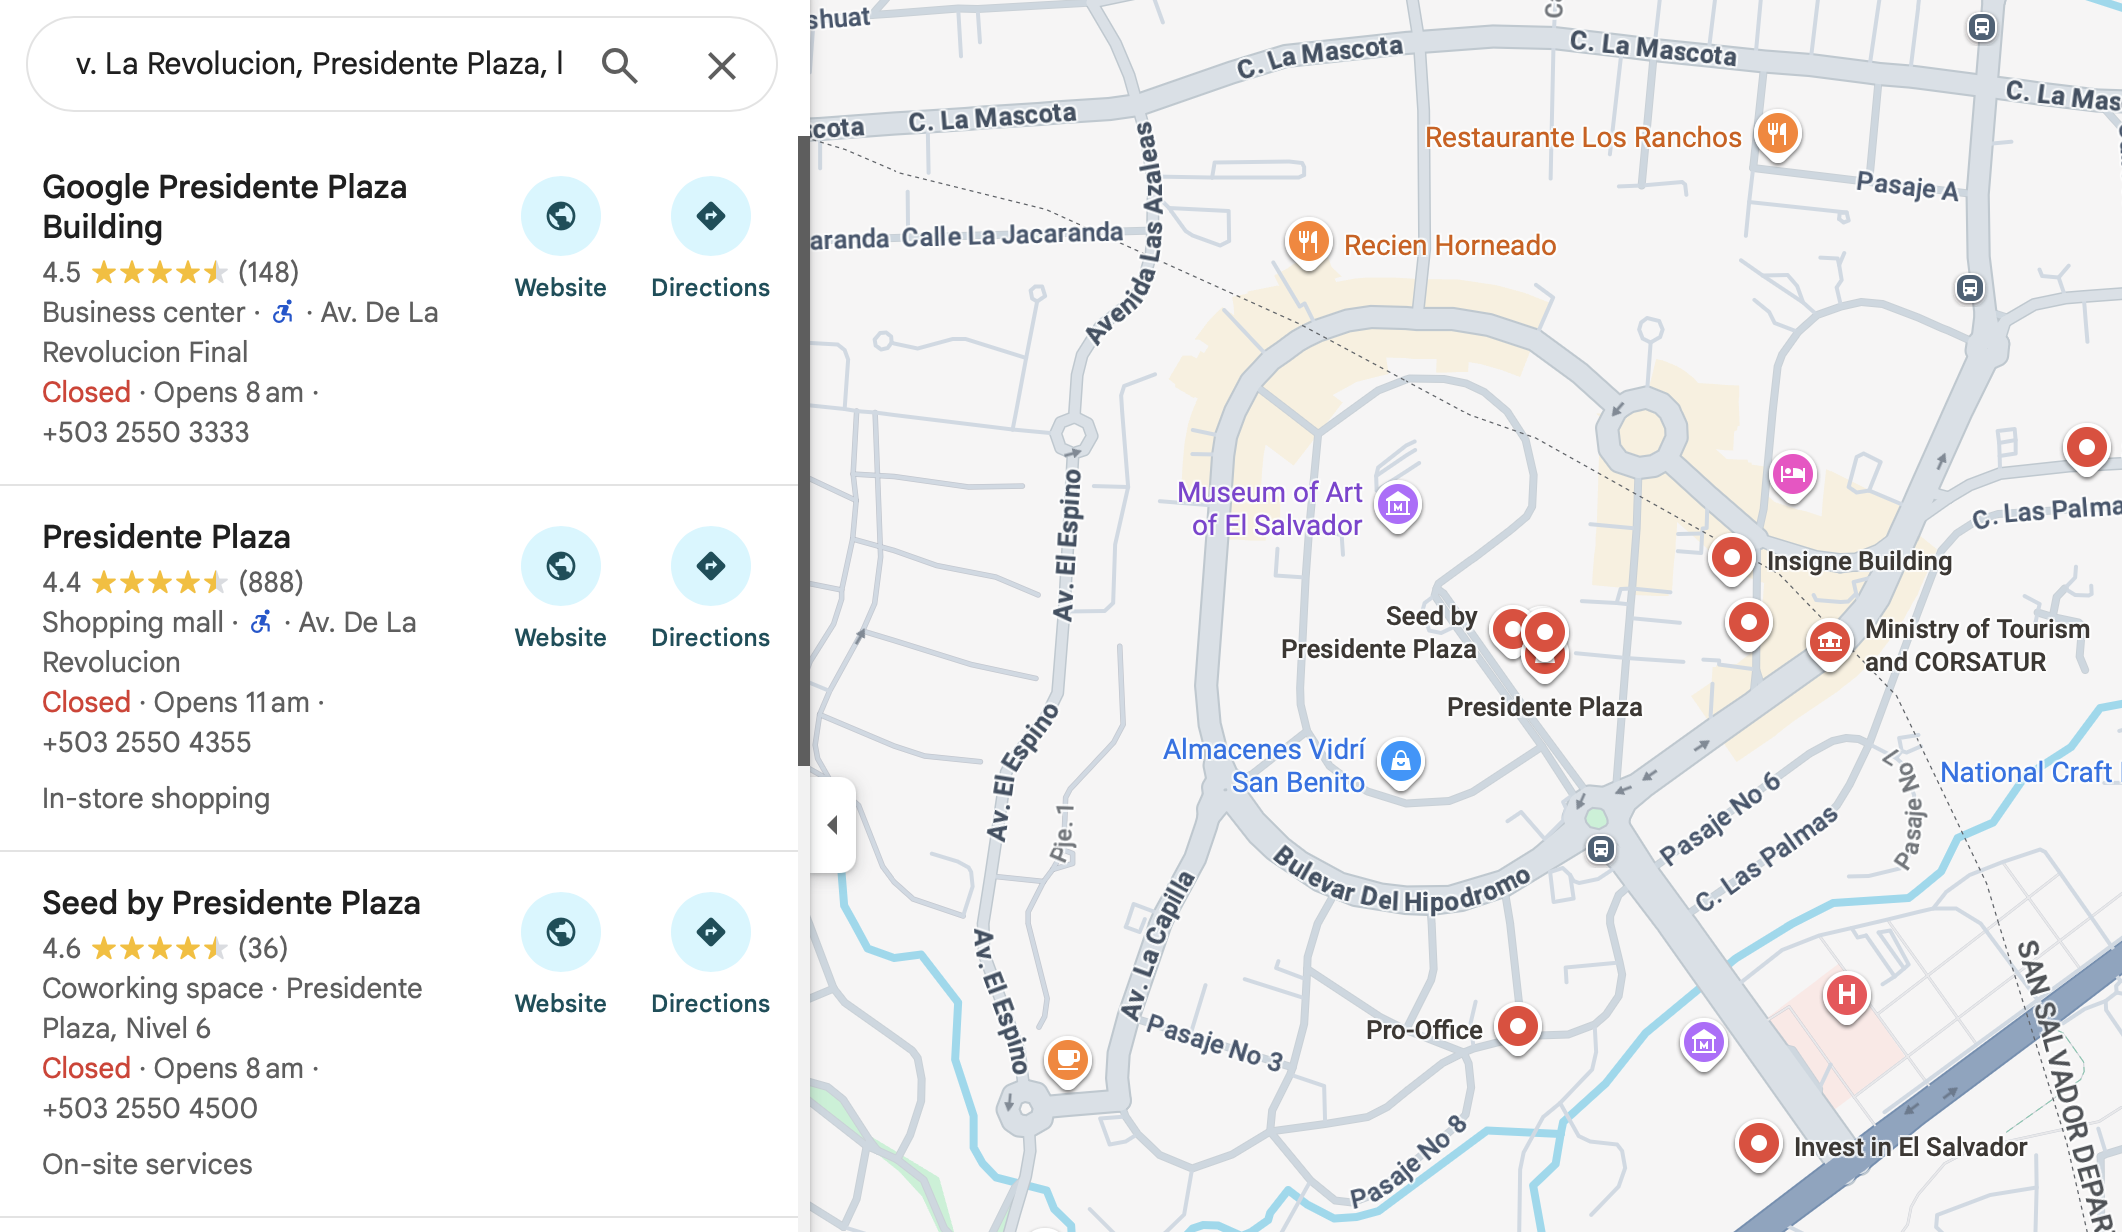This screenshot has width=2122, height=1232.
Task: Click Recien Horneado restaurant pin
Action: pos(1308,242)
